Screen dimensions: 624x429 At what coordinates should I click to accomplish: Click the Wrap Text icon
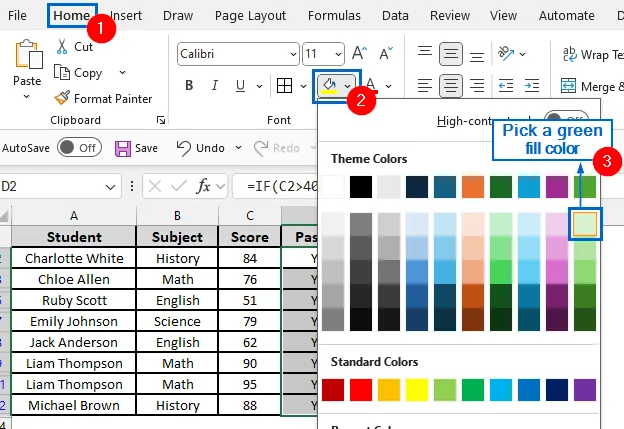(569, 54)
